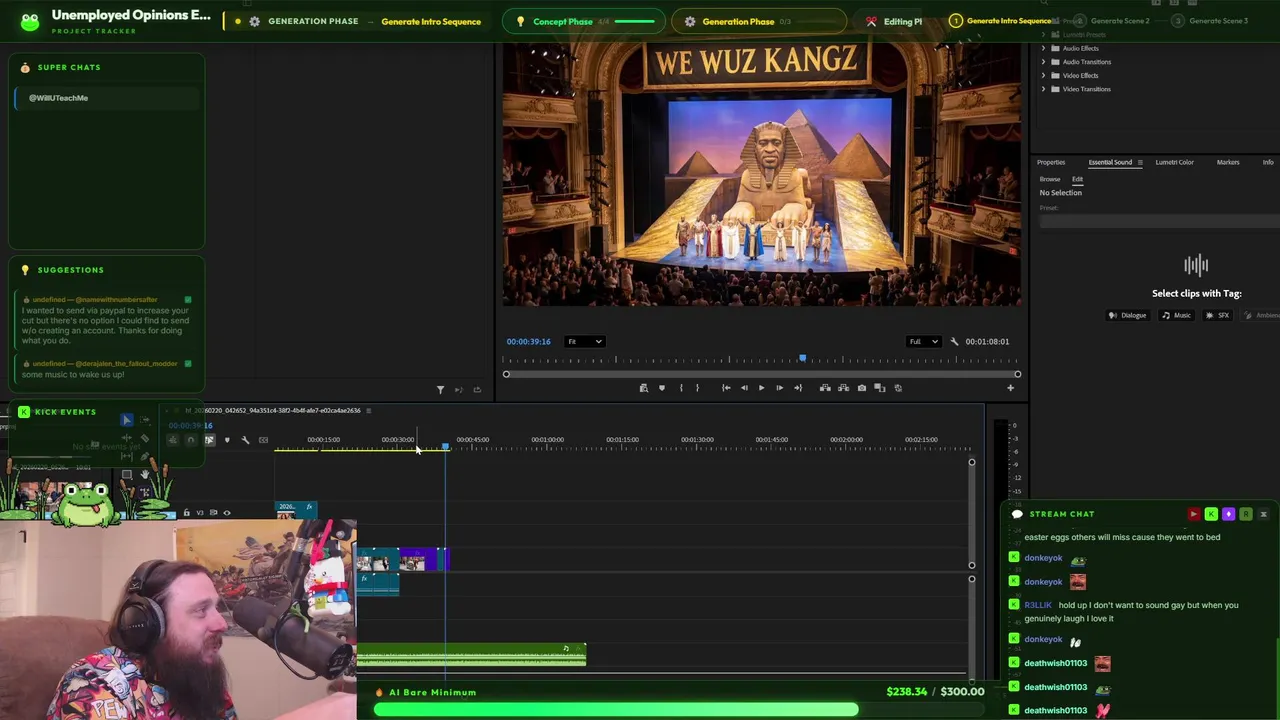Select the Razor tool
1280x720 pixels.
tap(145, 438)
